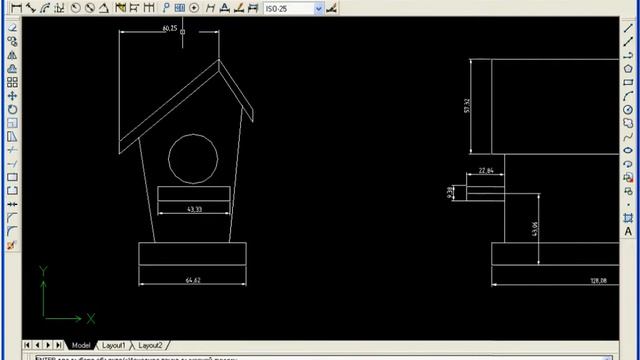This screenshot has height=360, width=640.
Task: Select the Circle draw tool
Action: [628, 109]
